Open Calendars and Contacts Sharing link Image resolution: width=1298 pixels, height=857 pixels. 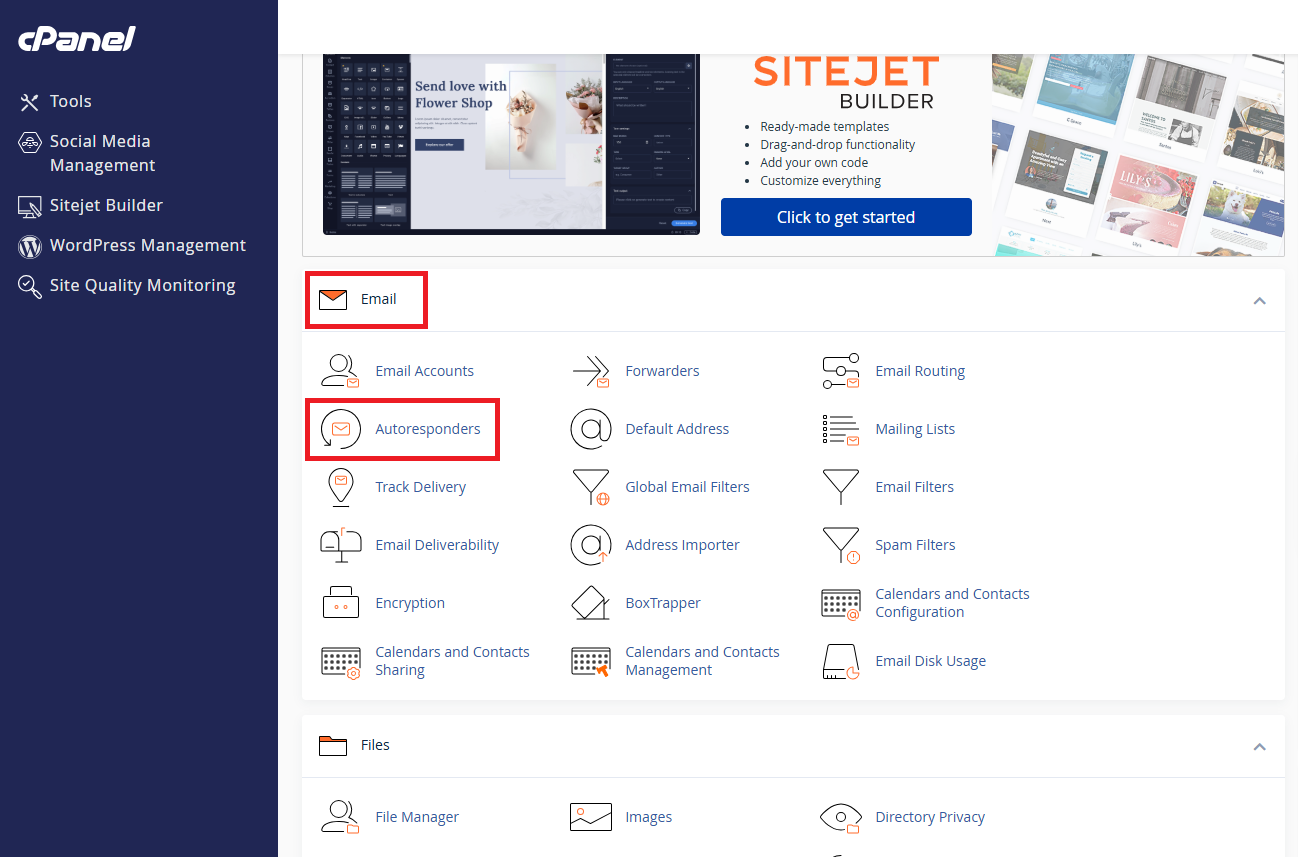point(452,661)
